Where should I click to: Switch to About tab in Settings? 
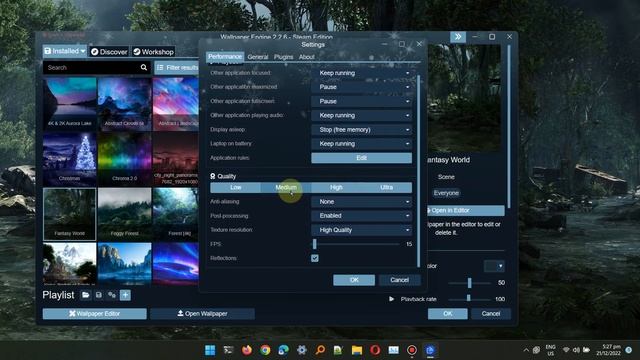pyautogui.click(x=307, y=57)
